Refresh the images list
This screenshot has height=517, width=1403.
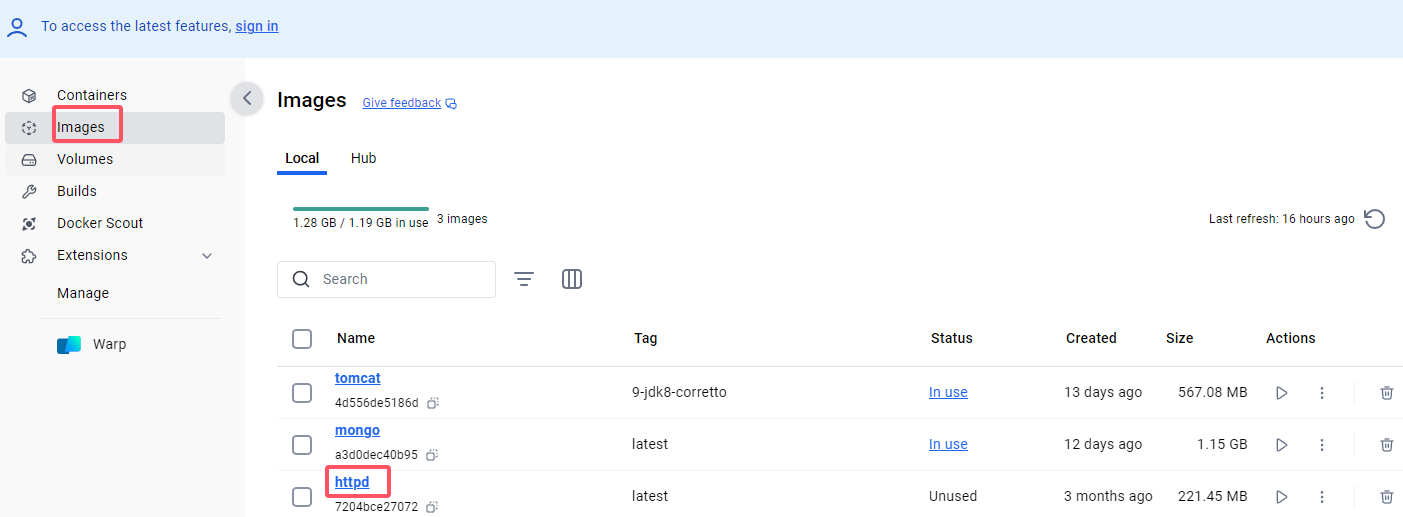pos(1375,219)
